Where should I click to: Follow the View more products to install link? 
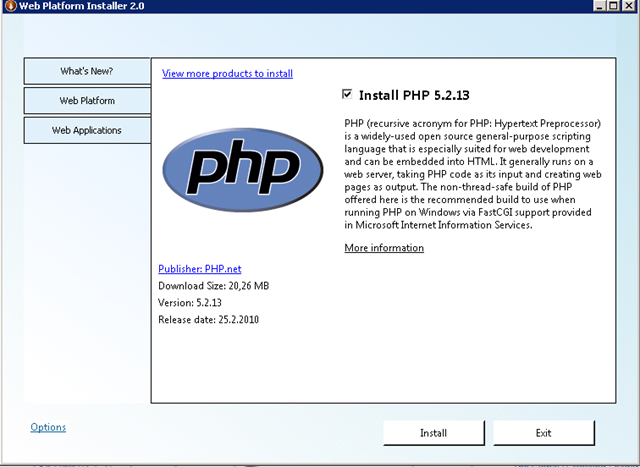pos(227,74)
